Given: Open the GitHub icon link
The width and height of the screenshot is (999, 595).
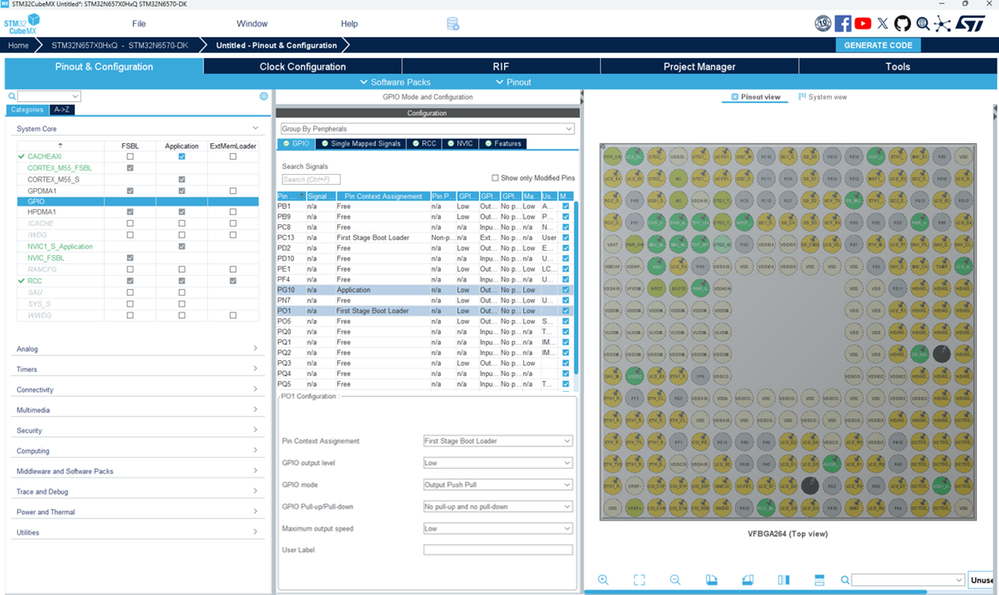Looking at the screenshot, I should pyautogui.click(x=902, y=24).
